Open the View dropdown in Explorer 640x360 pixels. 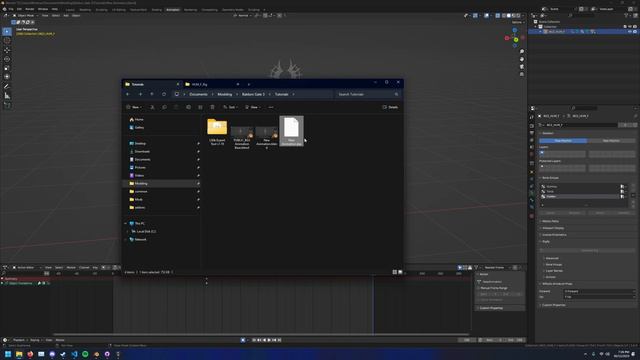(253, 107)
